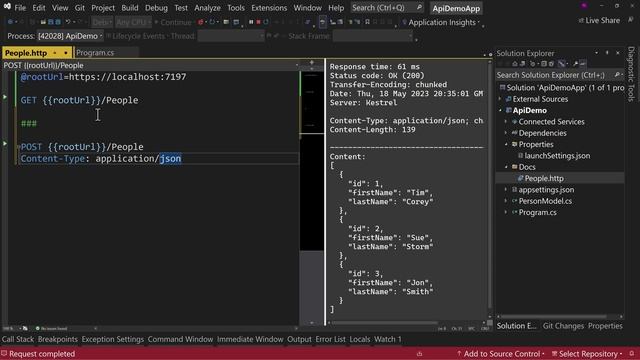
Task: Expand the Connected Services node
Action: pos(506,122)
